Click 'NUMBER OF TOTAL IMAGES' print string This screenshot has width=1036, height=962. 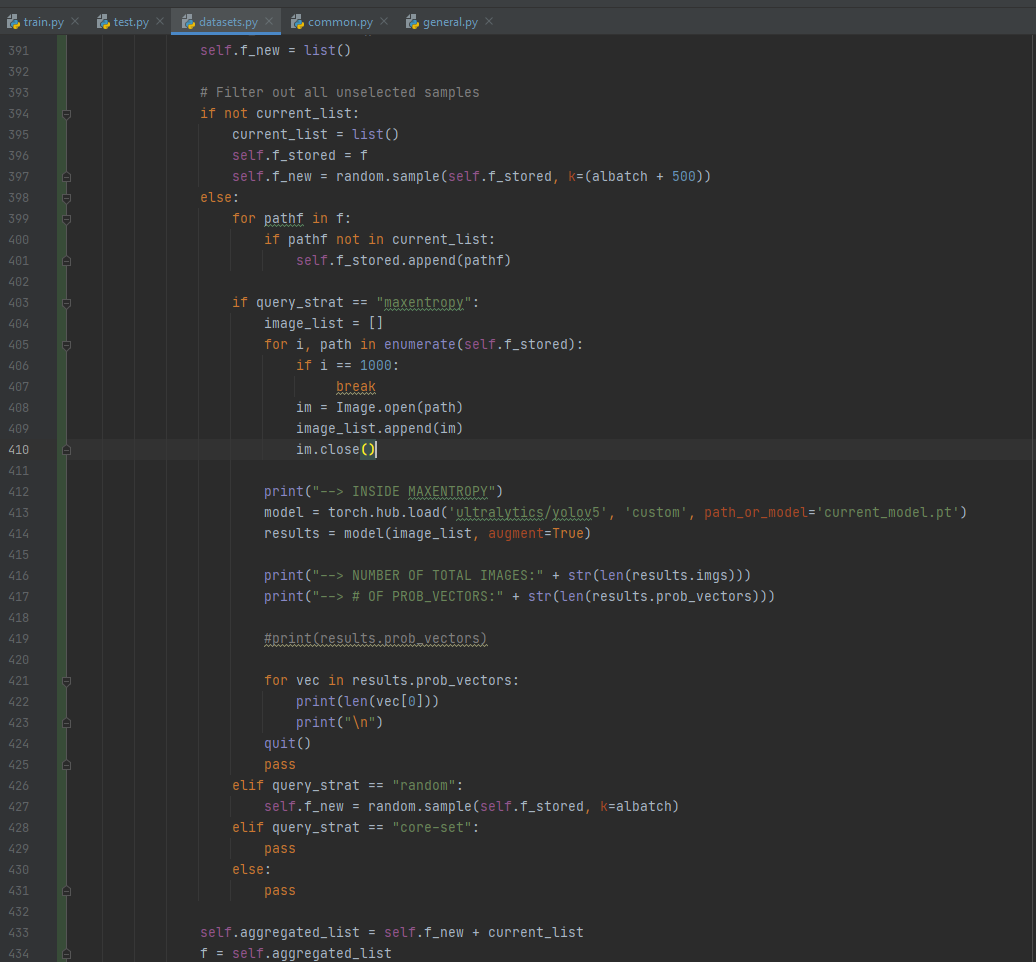[443, 575]
